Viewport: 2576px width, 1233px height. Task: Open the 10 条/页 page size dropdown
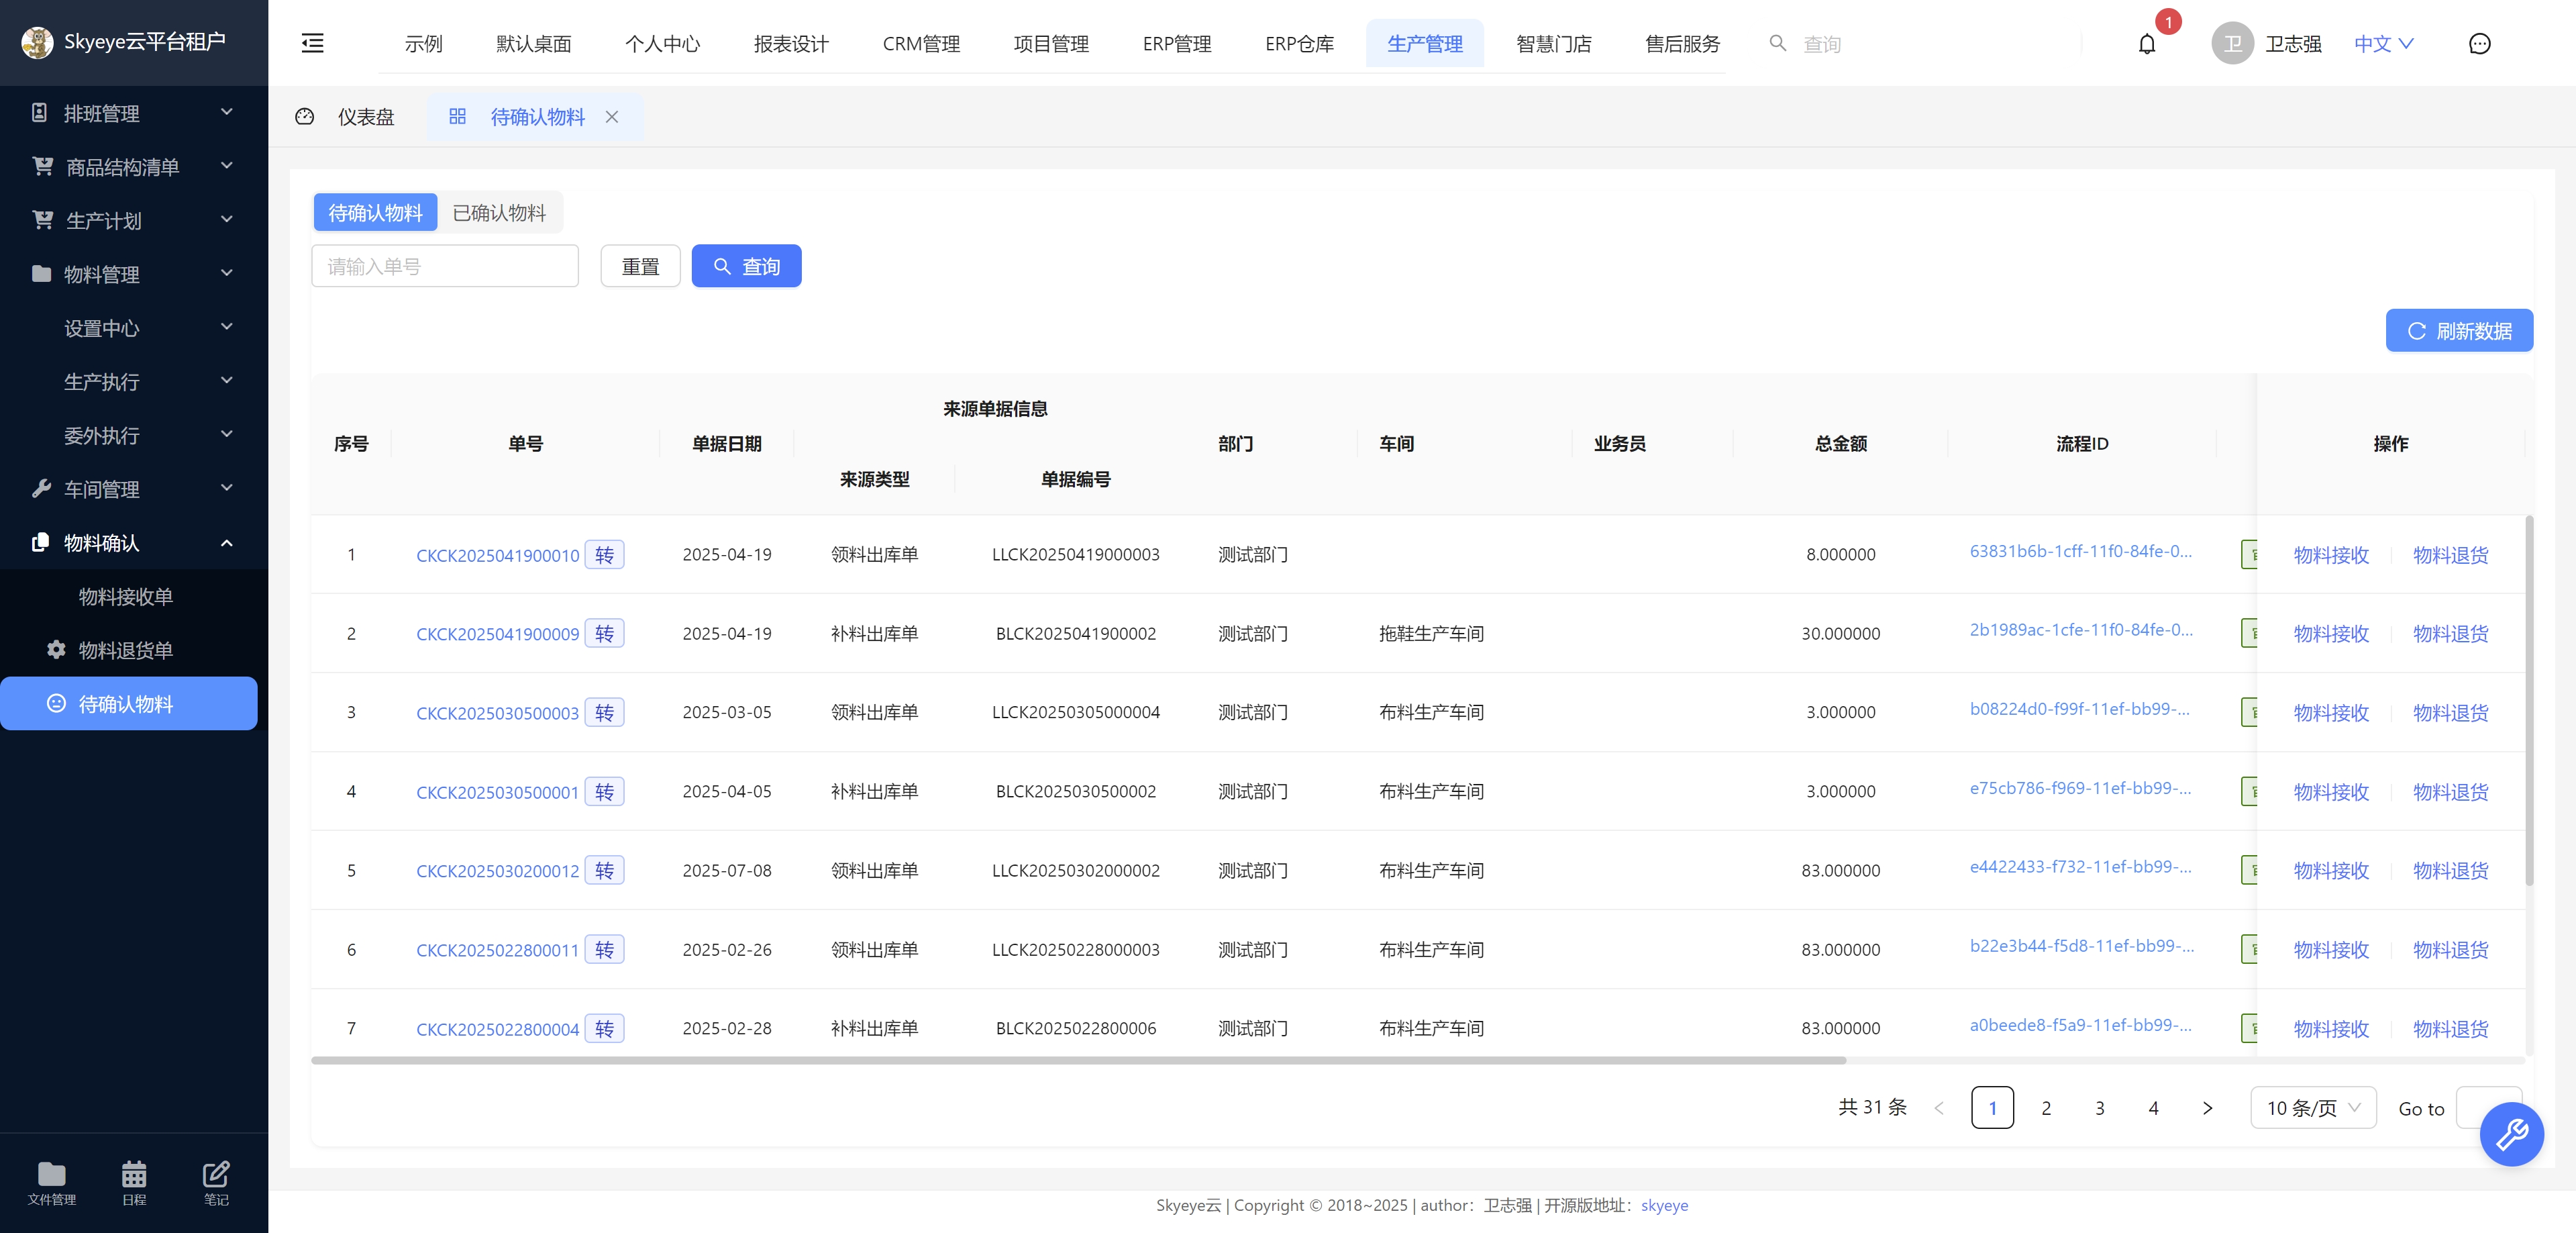[x=2312, y=1108]
